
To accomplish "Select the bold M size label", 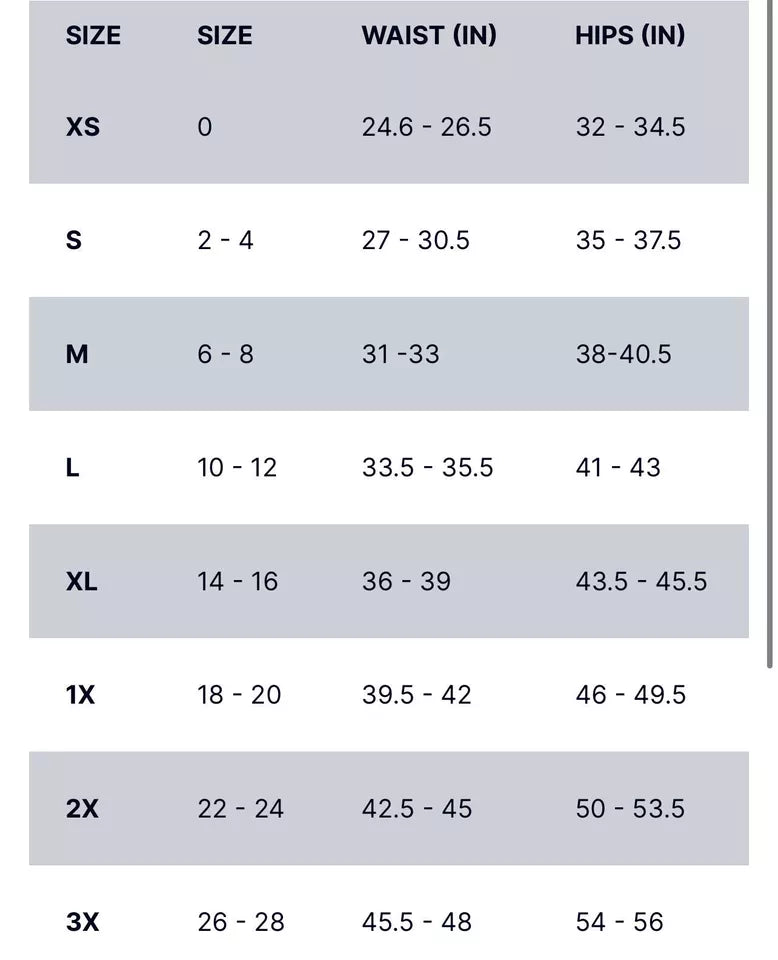I will pyautogui.click(x=77, y=354).
